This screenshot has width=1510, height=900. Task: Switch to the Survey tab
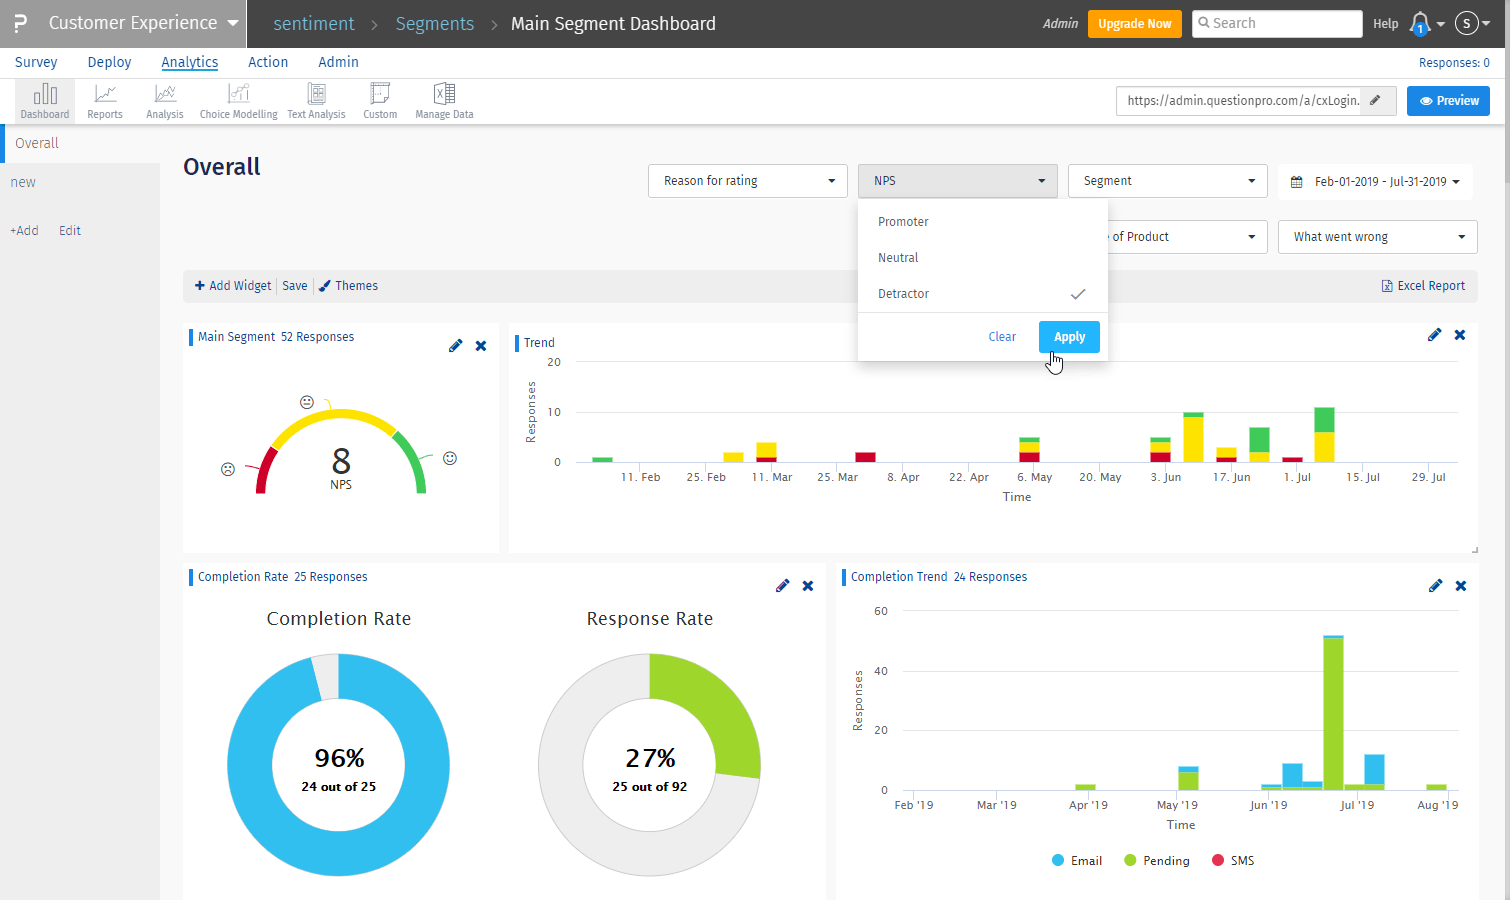[x=36, y=62]
